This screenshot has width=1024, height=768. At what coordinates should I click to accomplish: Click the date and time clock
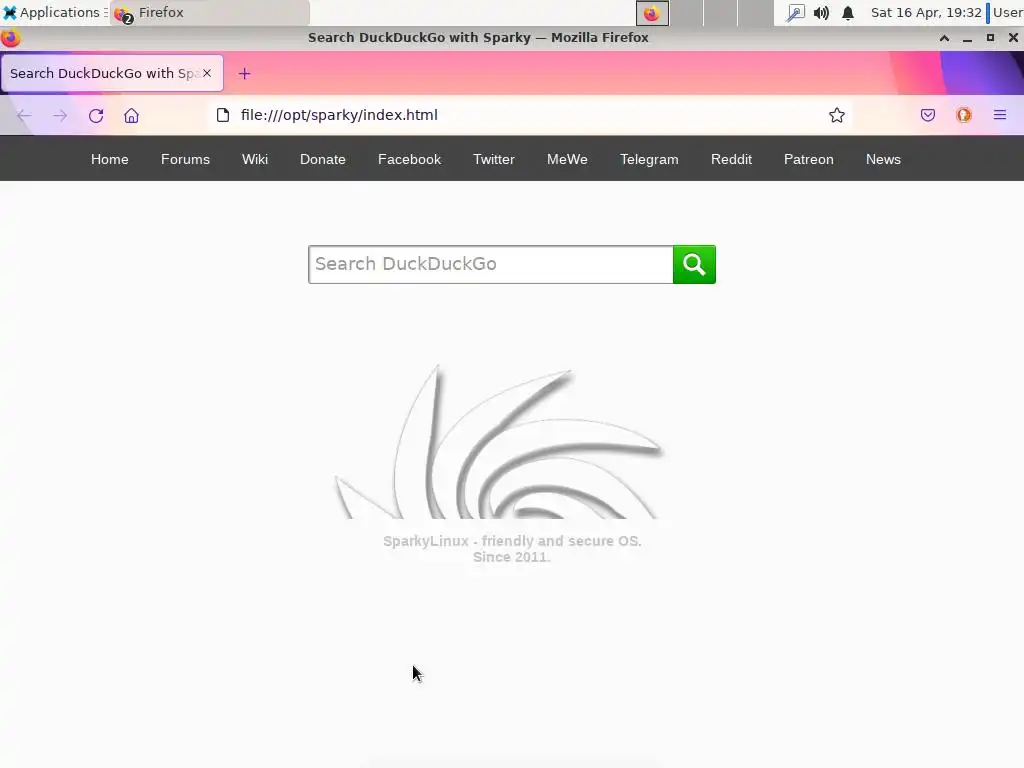point(926,12)
